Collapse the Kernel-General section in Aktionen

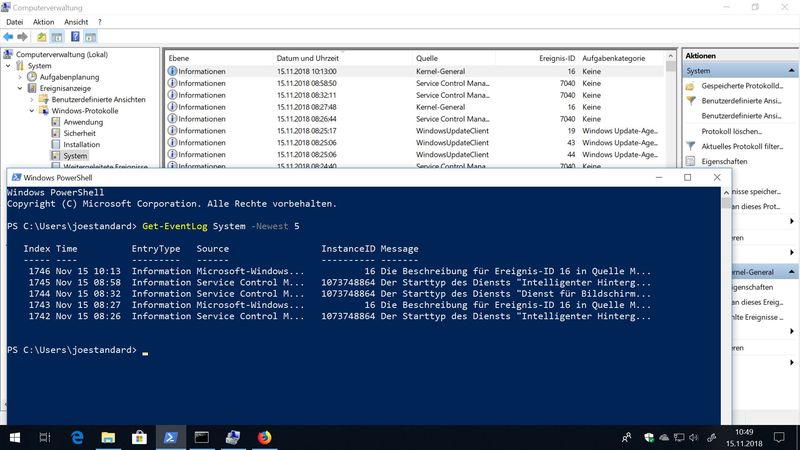click(791, 272)
